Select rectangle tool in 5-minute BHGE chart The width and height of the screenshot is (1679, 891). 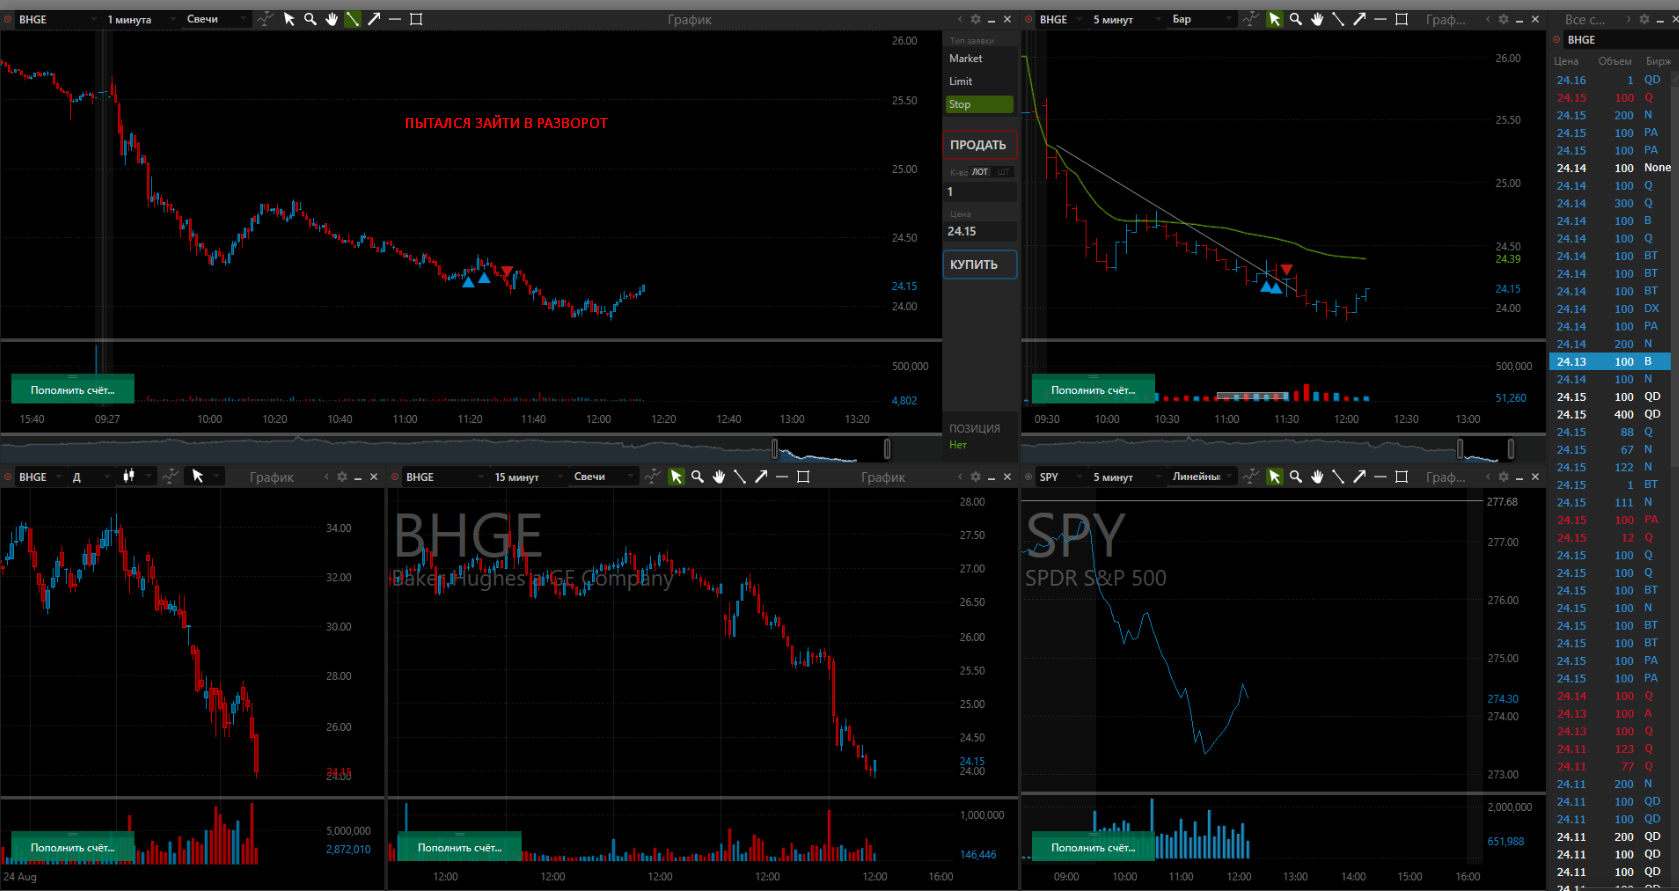[1401, 19]
